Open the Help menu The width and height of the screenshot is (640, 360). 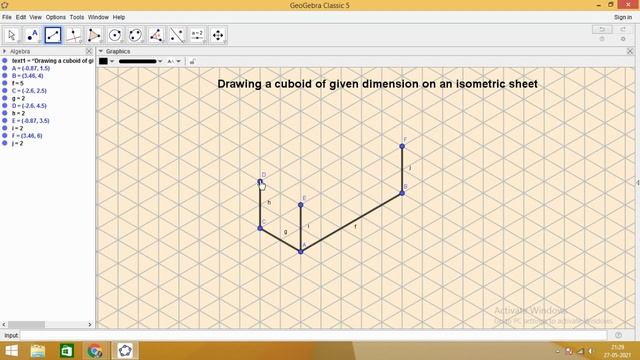(x=119, y=17)
